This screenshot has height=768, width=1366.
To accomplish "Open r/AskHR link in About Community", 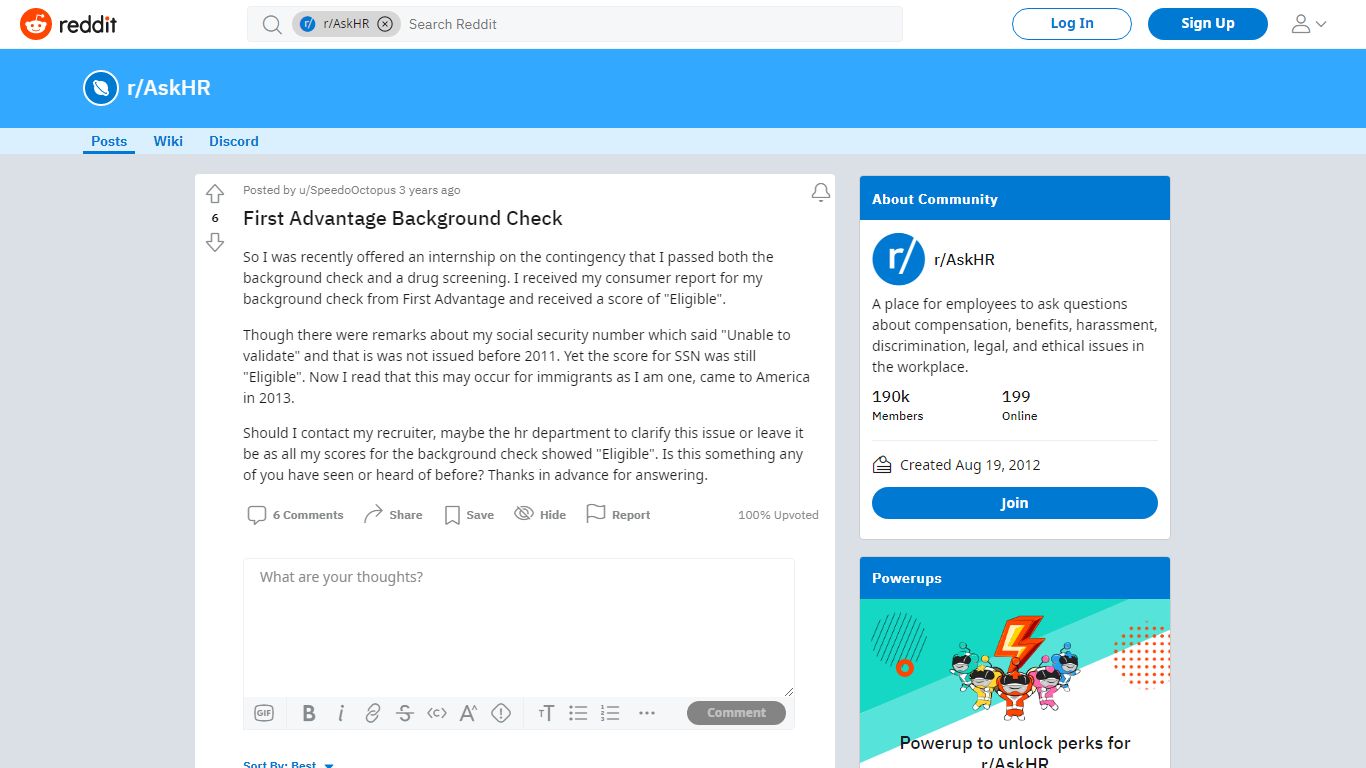I will (x=964, y=259).
